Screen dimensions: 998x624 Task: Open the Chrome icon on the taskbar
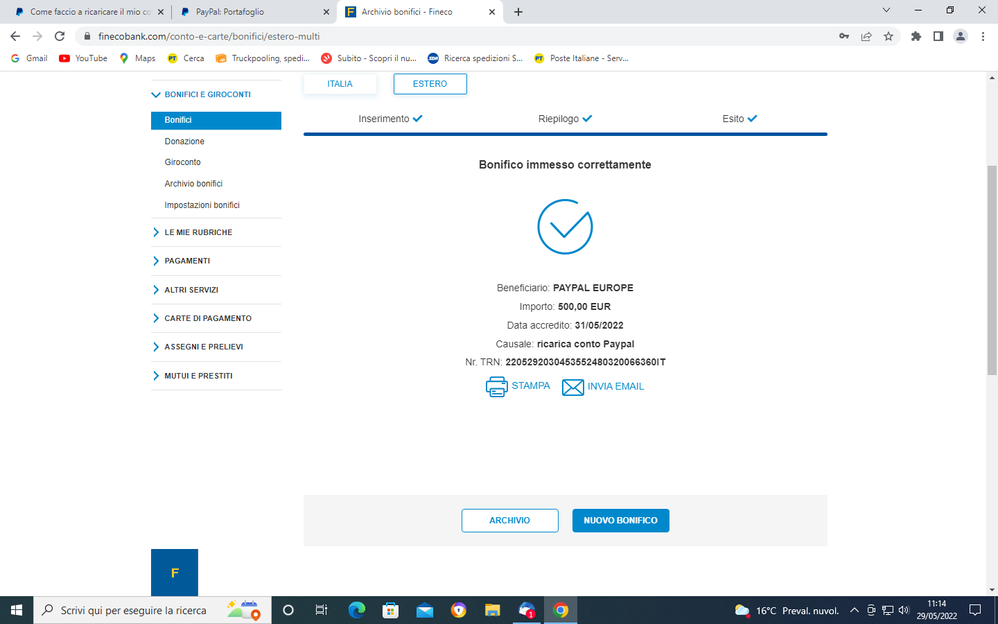(x=561, y=610)
